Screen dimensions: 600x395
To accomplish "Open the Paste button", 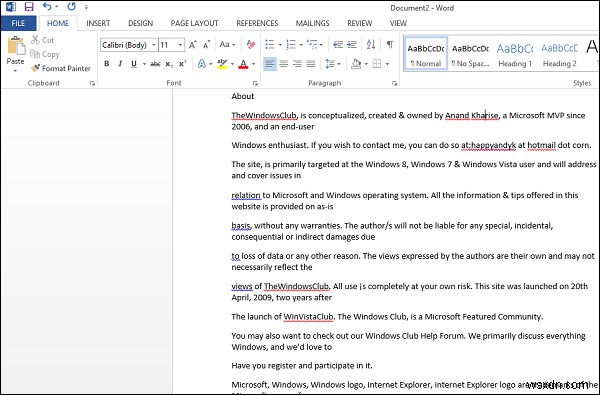I will (15, 55).
